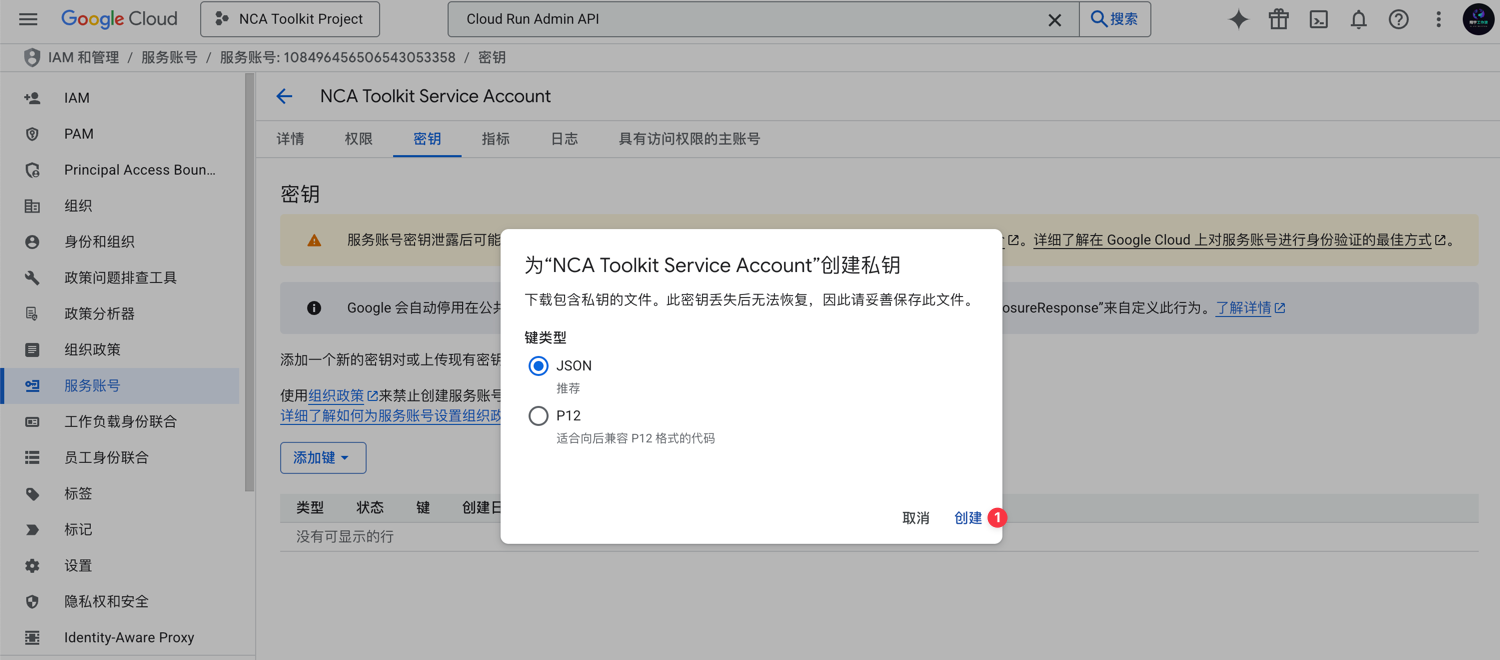Select the P12 key type
Screen dimensions: 1500x660
tap(539, 416)
